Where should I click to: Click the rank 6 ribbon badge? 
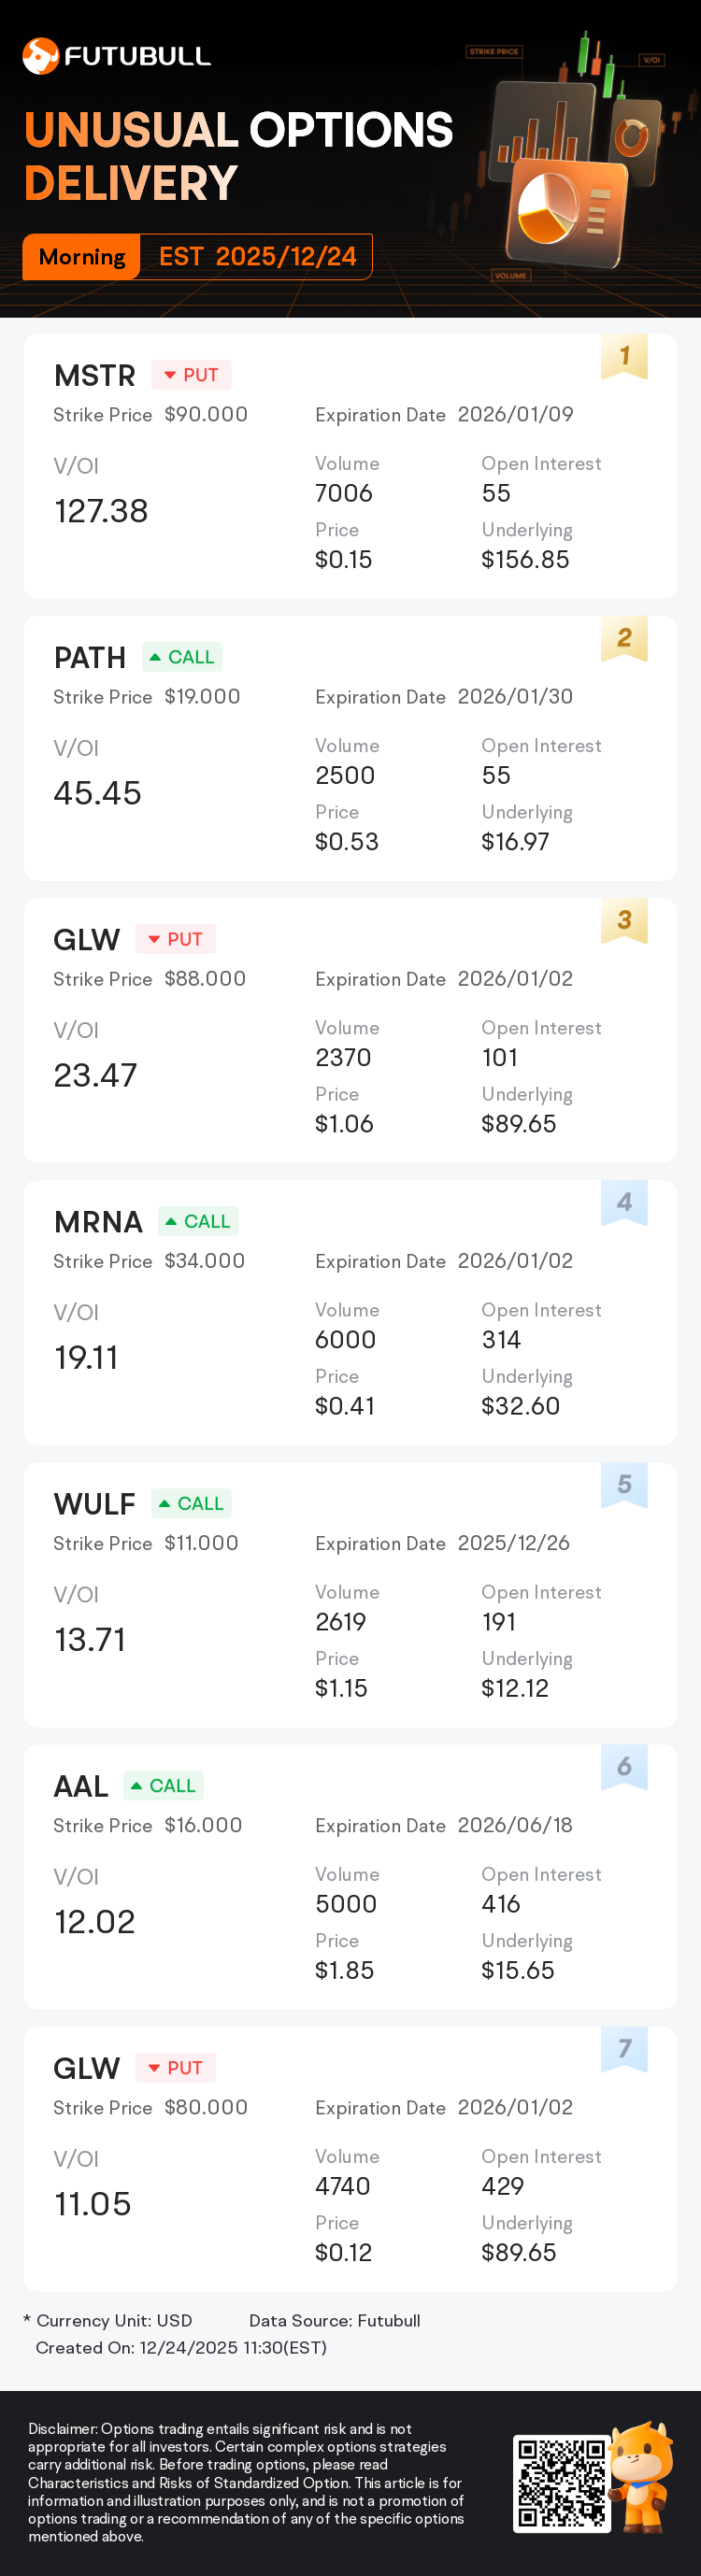coord(624,1766)
